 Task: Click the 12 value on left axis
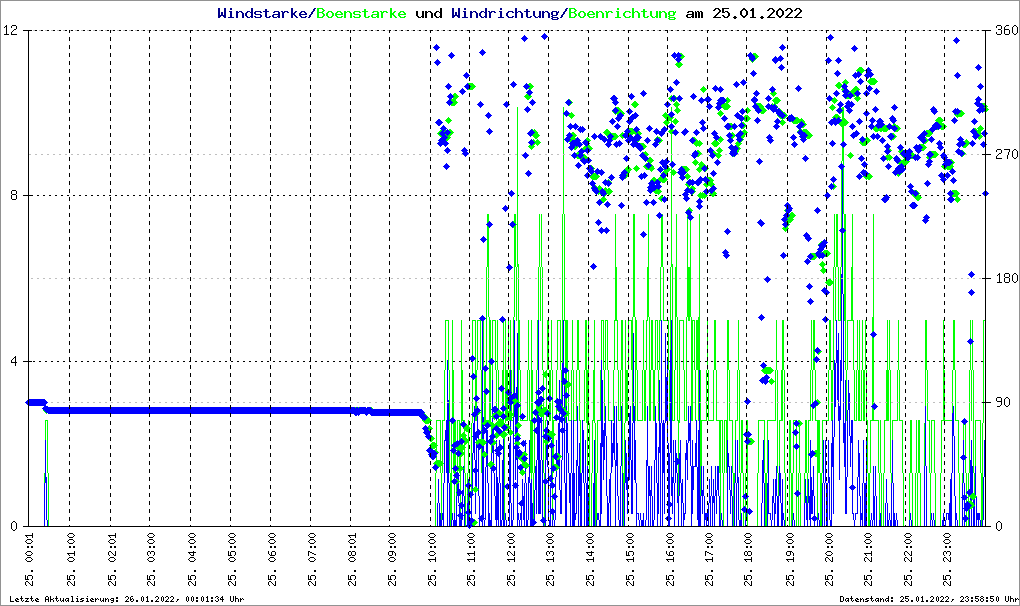14,31
